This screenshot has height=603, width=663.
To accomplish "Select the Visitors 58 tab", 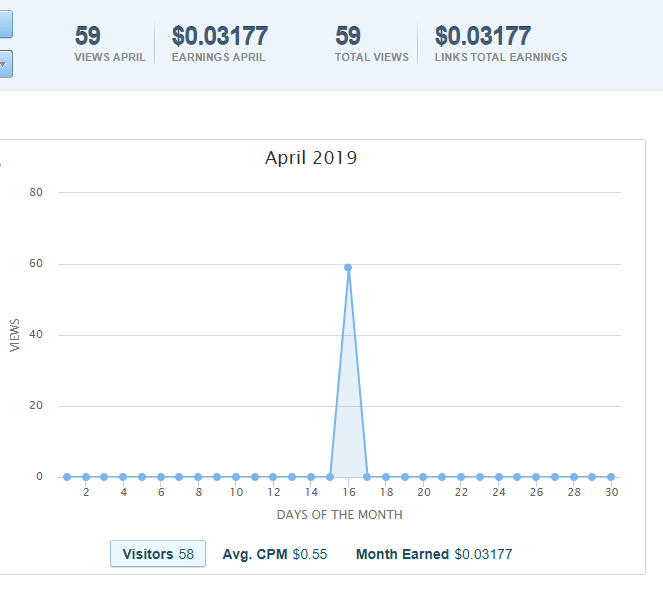I will (158, 554).
